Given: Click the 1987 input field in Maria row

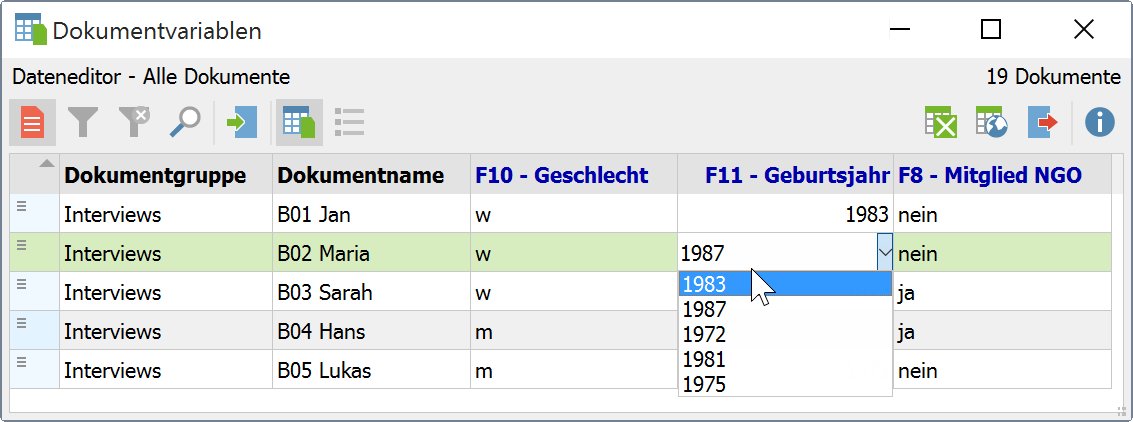Looking at the screenshot, I should [778, 253].
